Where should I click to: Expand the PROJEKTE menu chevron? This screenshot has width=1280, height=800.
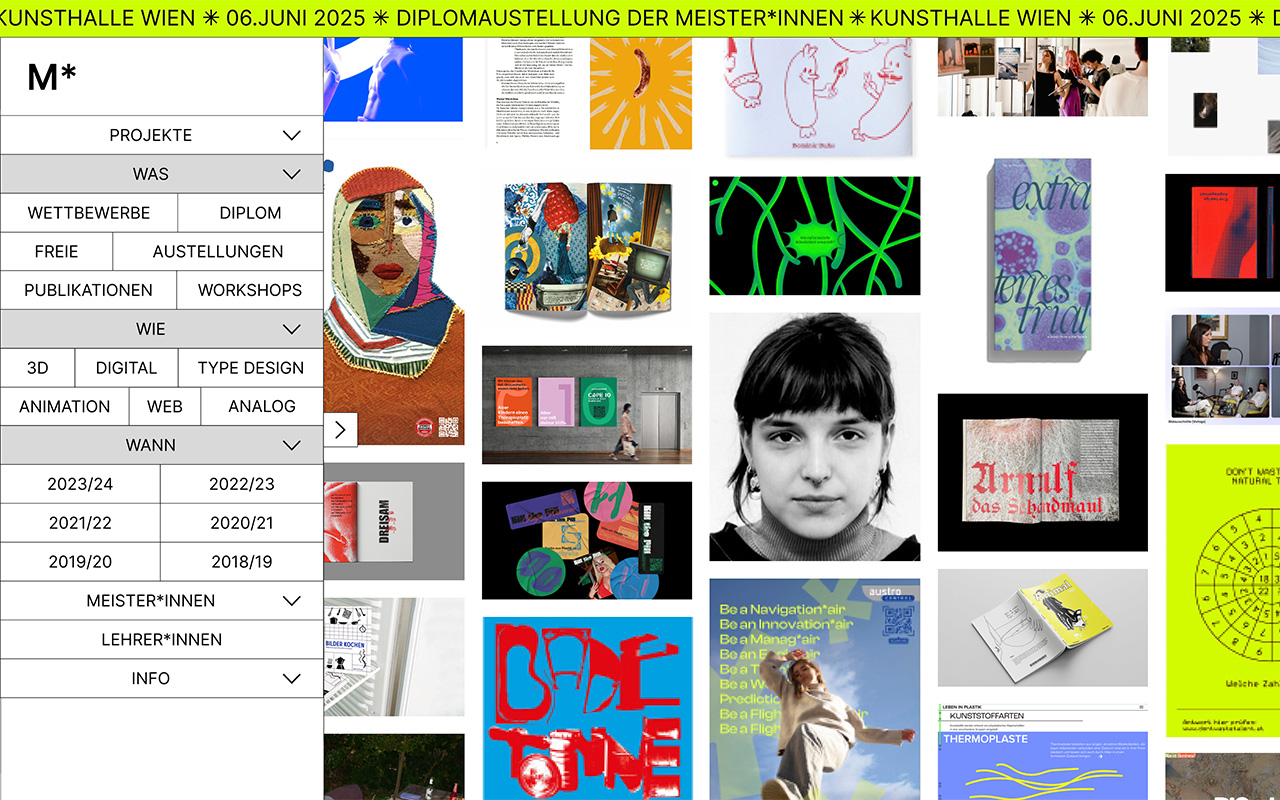point(292,135)
